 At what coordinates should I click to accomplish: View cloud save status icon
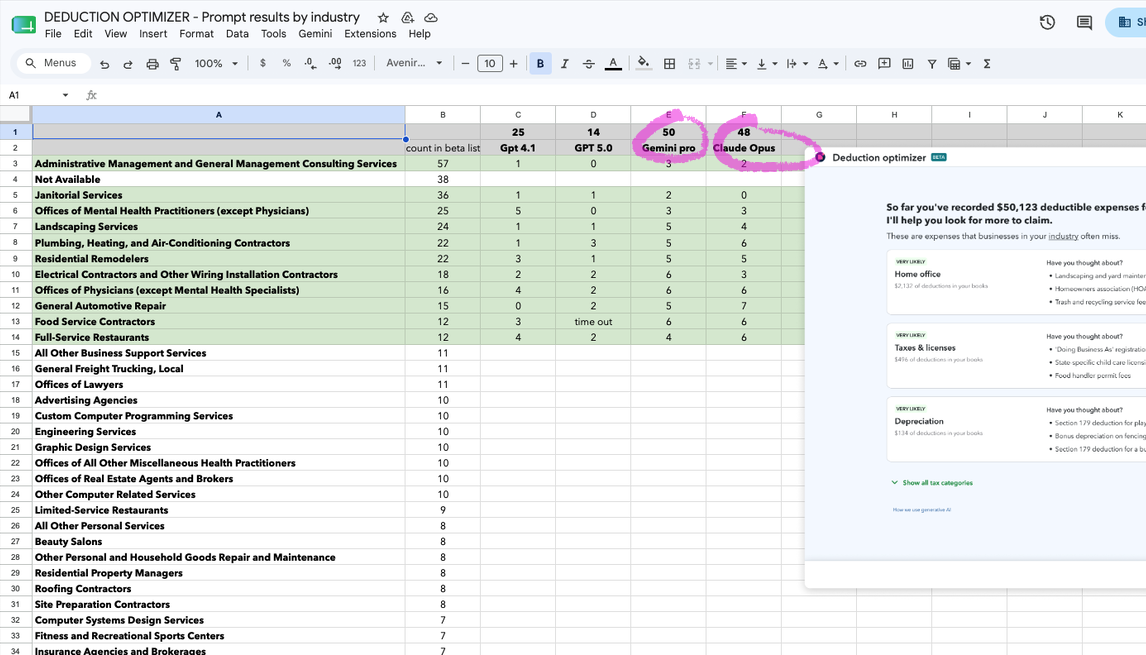click(431, 18)
